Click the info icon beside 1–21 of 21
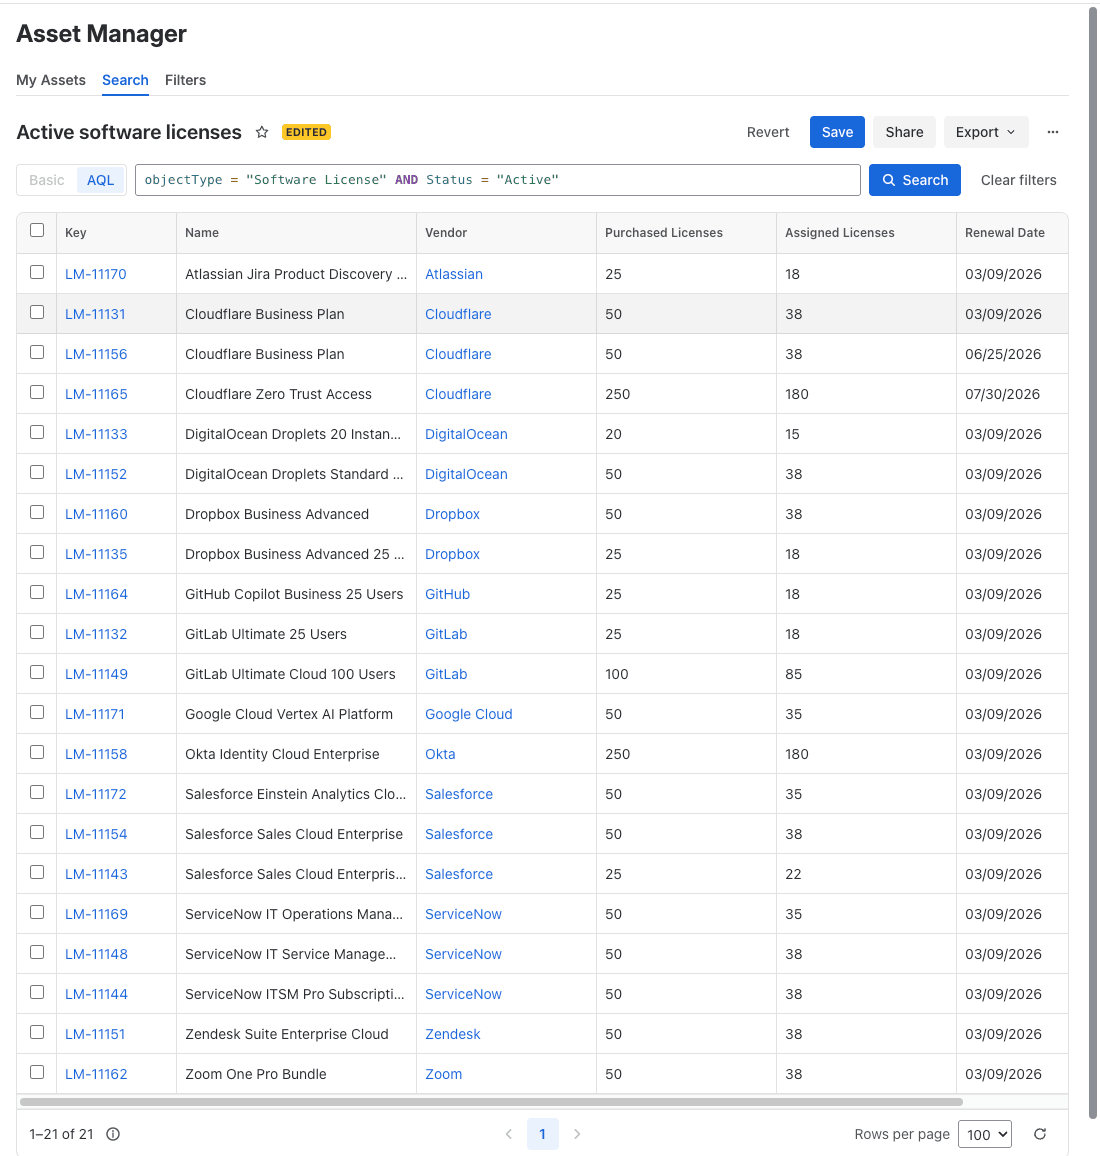Screen dimensions: 1100x1156 (x=113, y=1134)
